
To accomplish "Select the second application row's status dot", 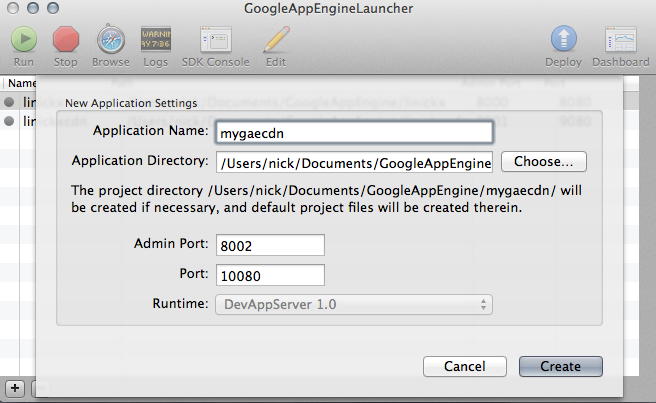I will point(9,121).
